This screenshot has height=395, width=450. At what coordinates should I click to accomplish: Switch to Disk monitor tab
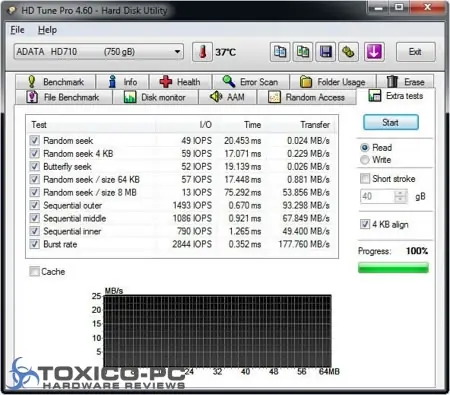click(155, 97)
